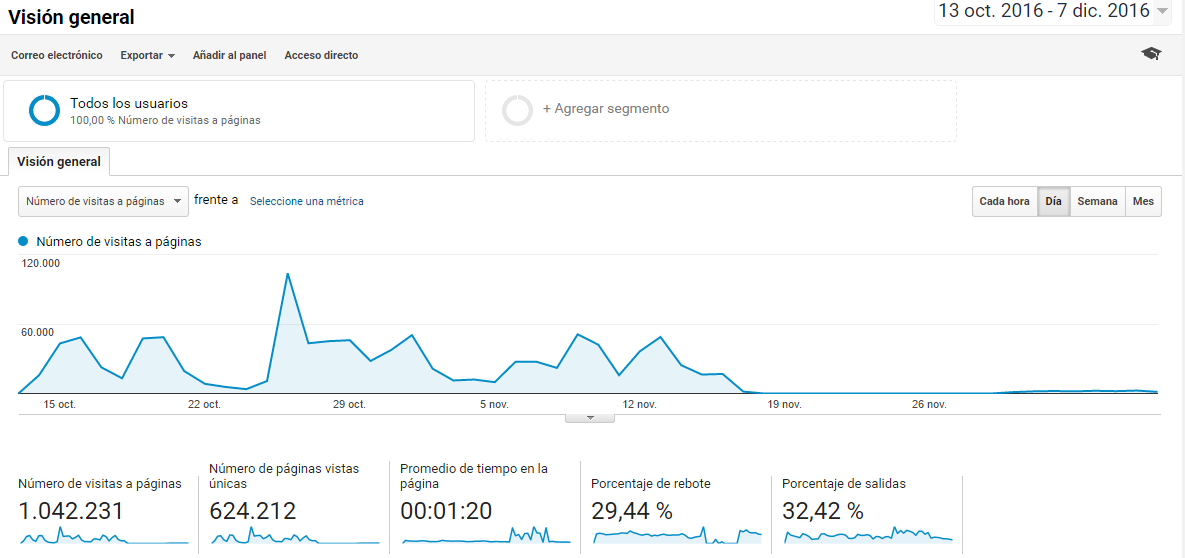The image size is (1185, 558).
Task: Click the 32,42 % exit rate value
Action: tap(823, 511)
